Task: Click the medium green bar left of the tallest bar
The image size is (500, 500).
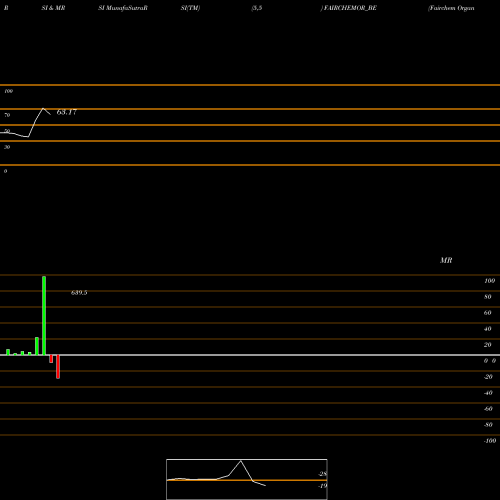Action: [x=37, y=346]
